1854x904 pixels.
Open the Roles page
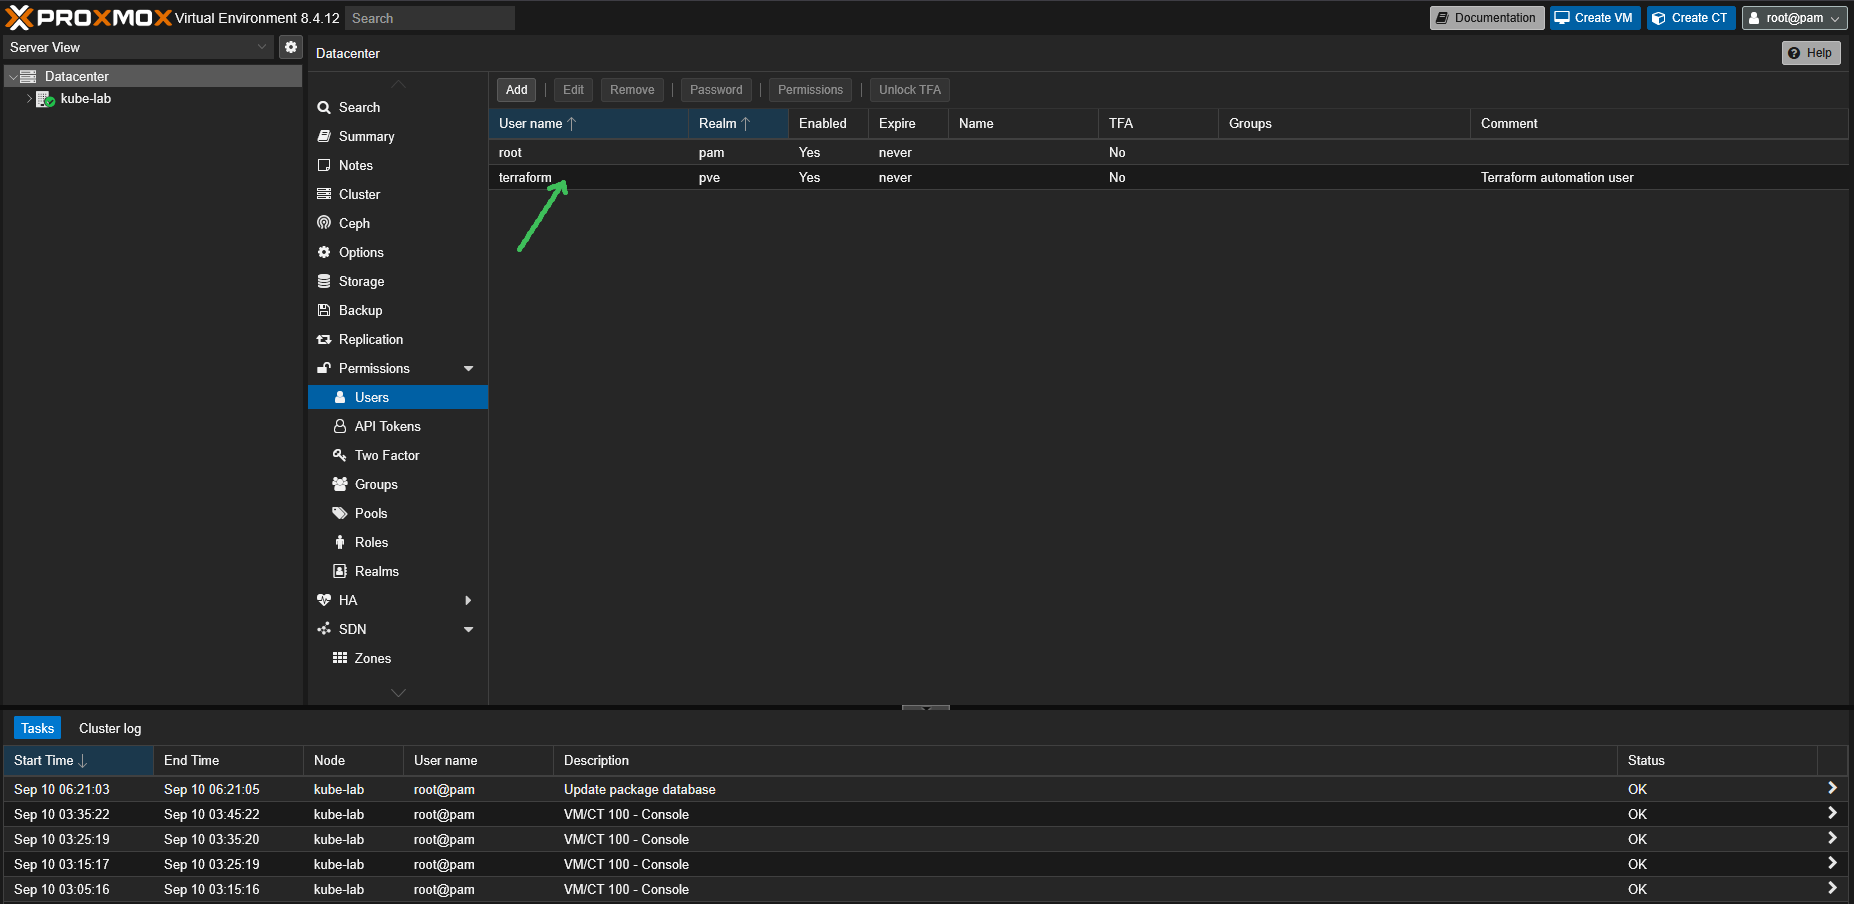tap(371, 542)
